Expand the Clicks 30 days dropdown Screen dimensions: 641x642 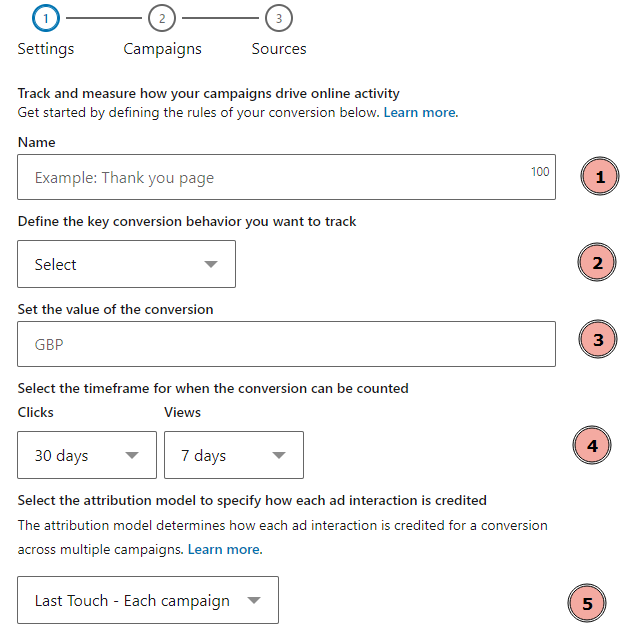pyautogui.click(x=87, y=455)
